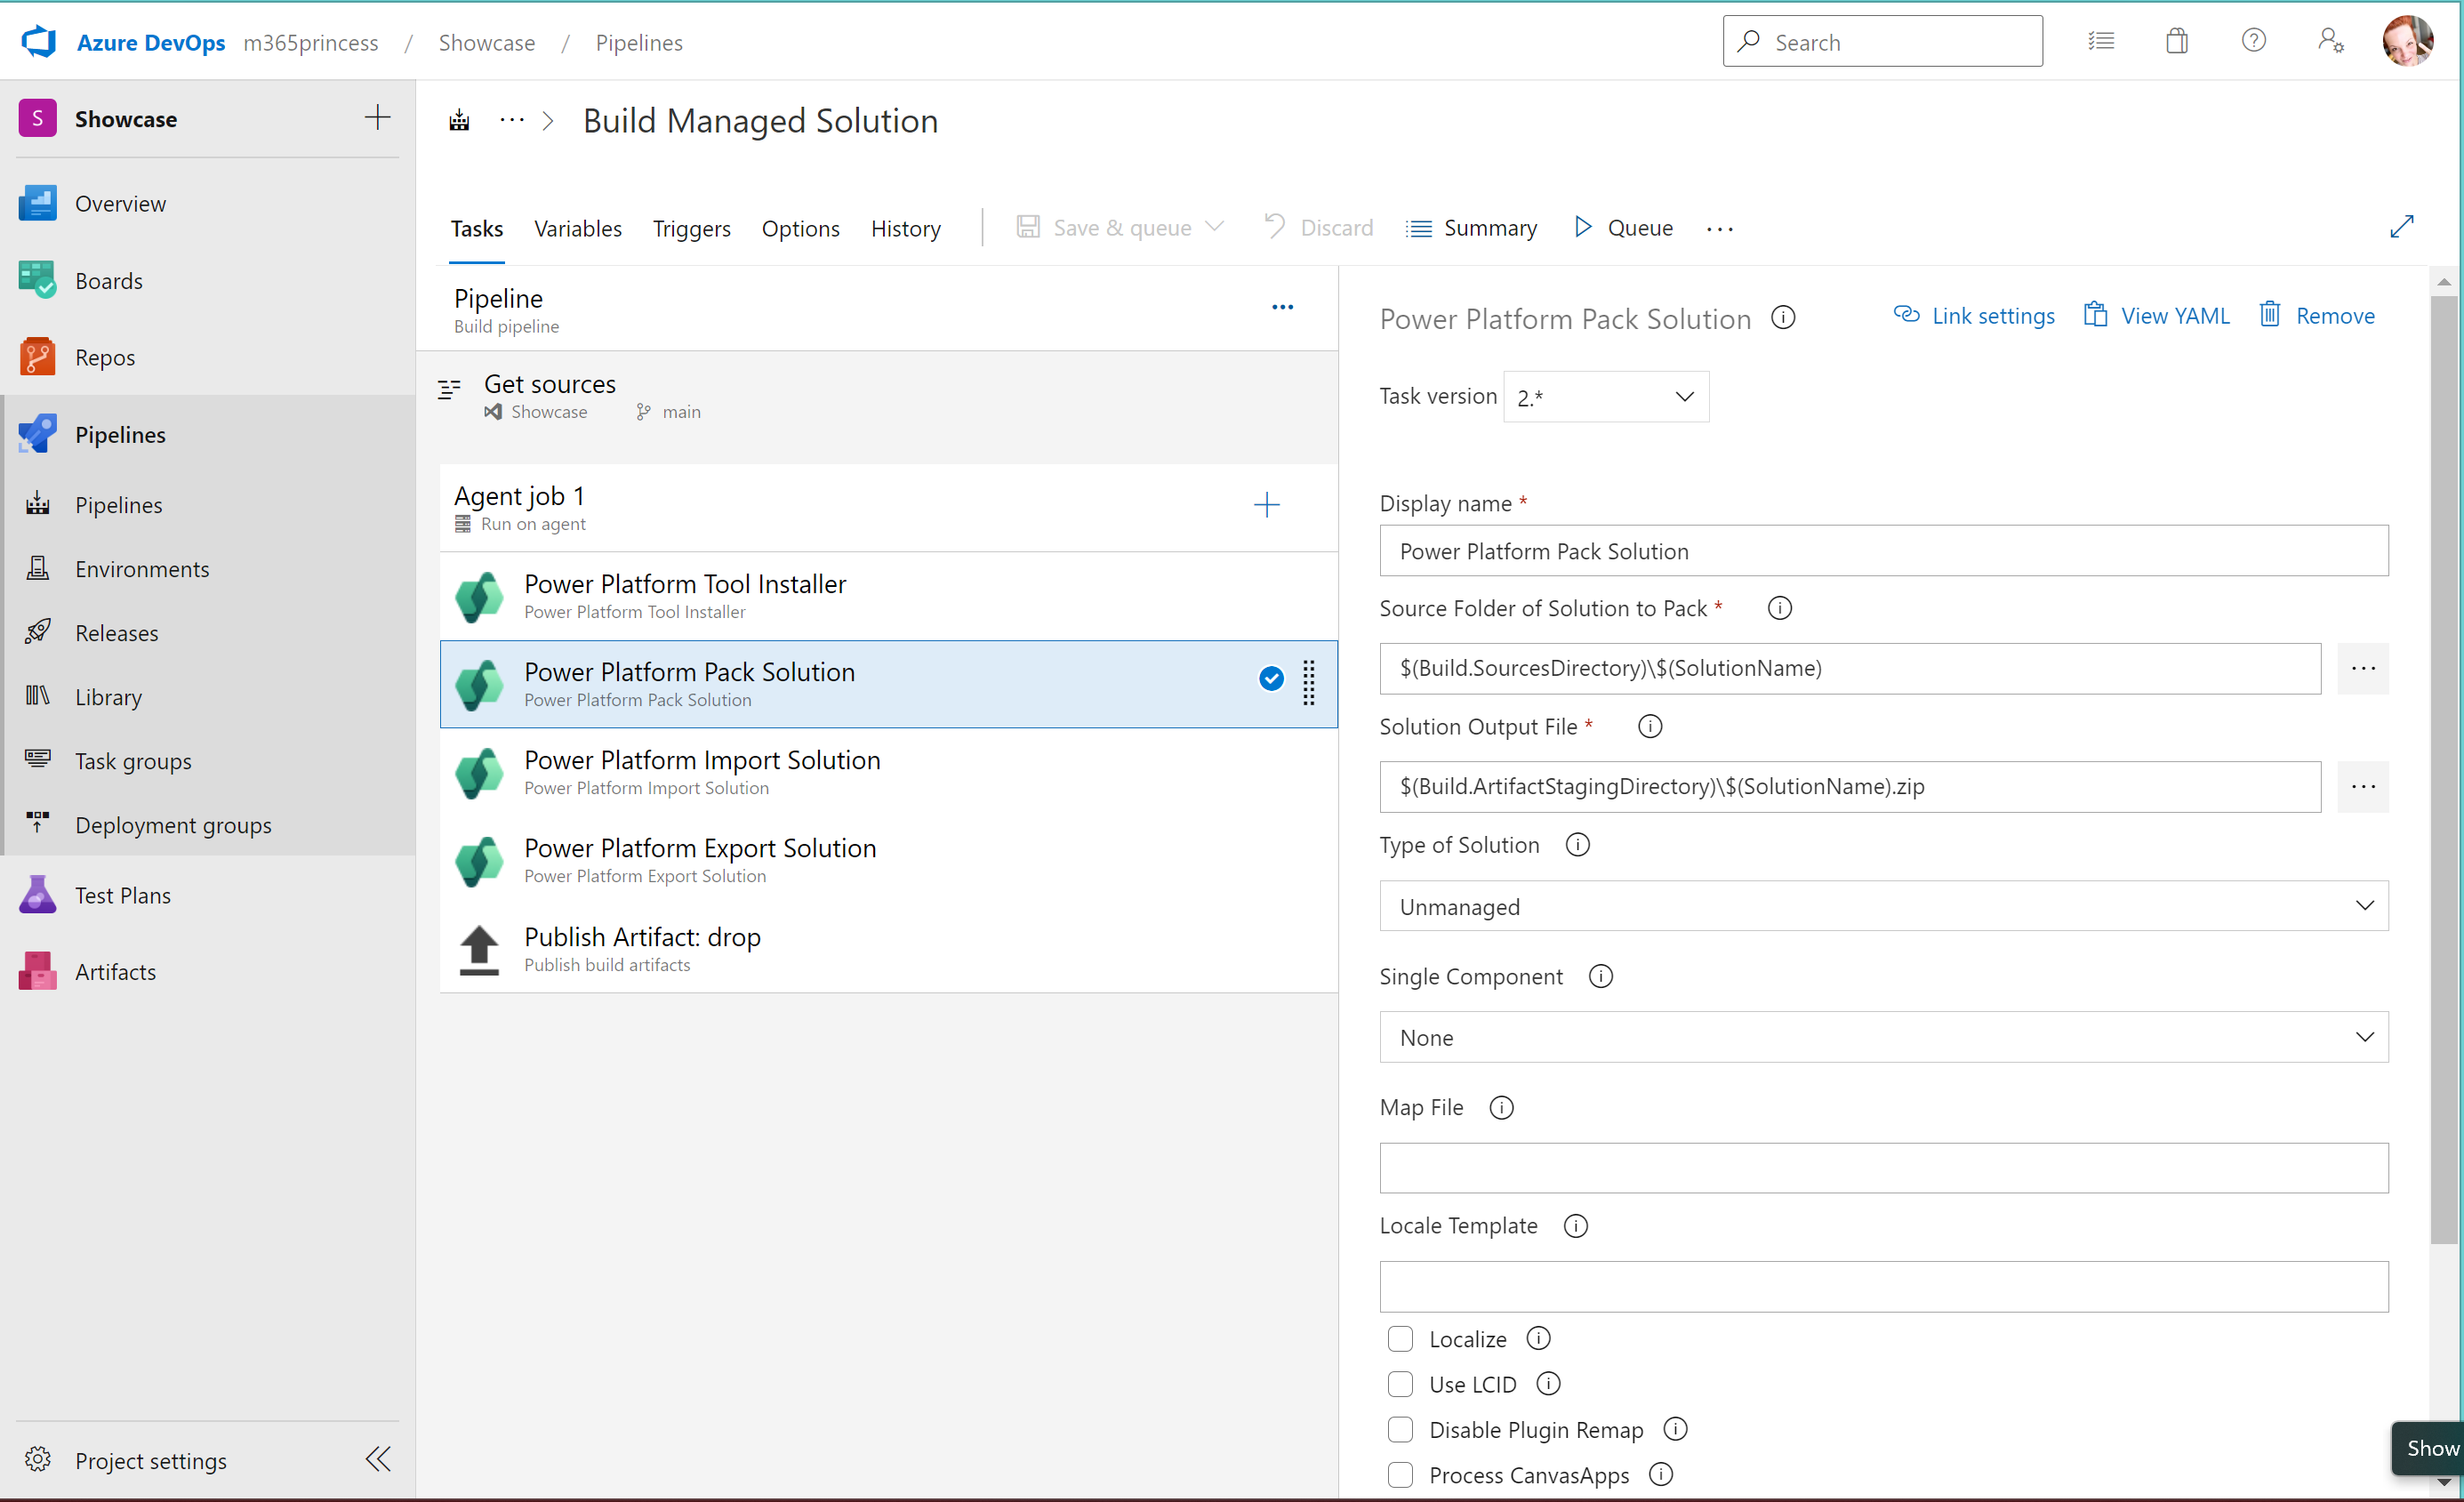
Task: Click the plus icon next to Showcase
Action: tap(377, 118)
